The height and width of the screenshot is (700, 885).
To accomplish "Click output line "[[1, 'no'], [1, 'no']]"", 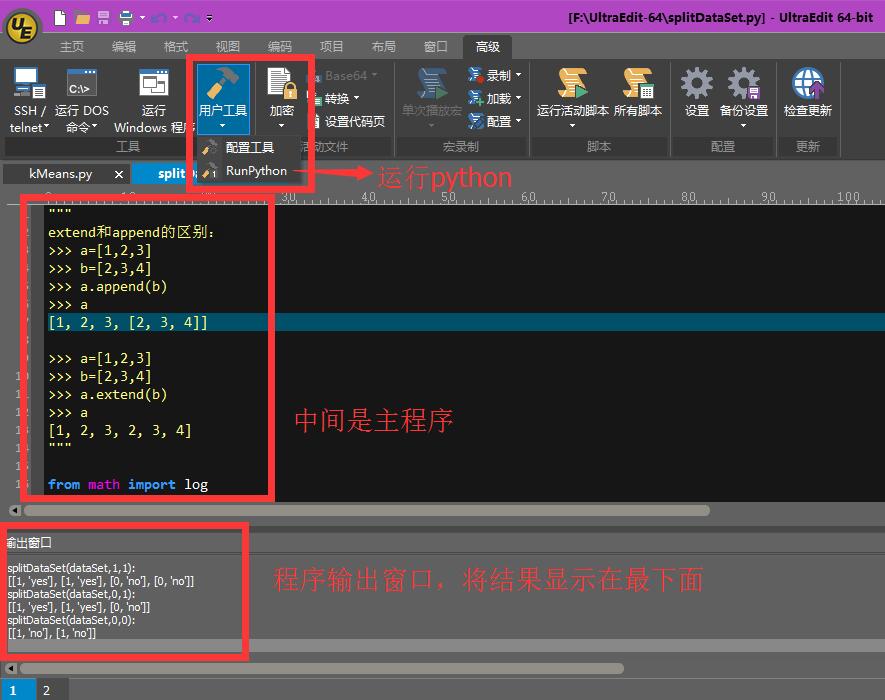I will click(x=52, y=633).
